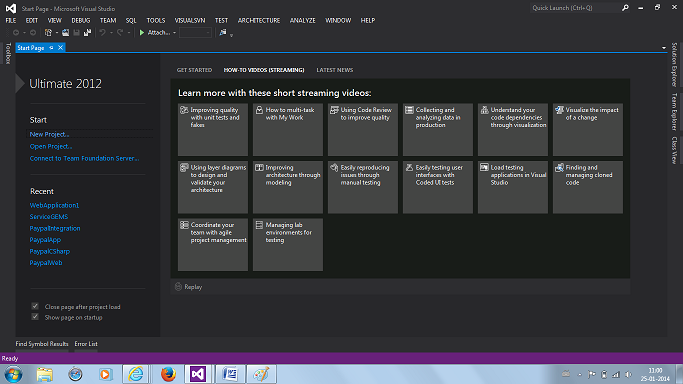Screen dimensions: 683x384
Task: Open recent project PaypalCSharp
Action: 50,251
